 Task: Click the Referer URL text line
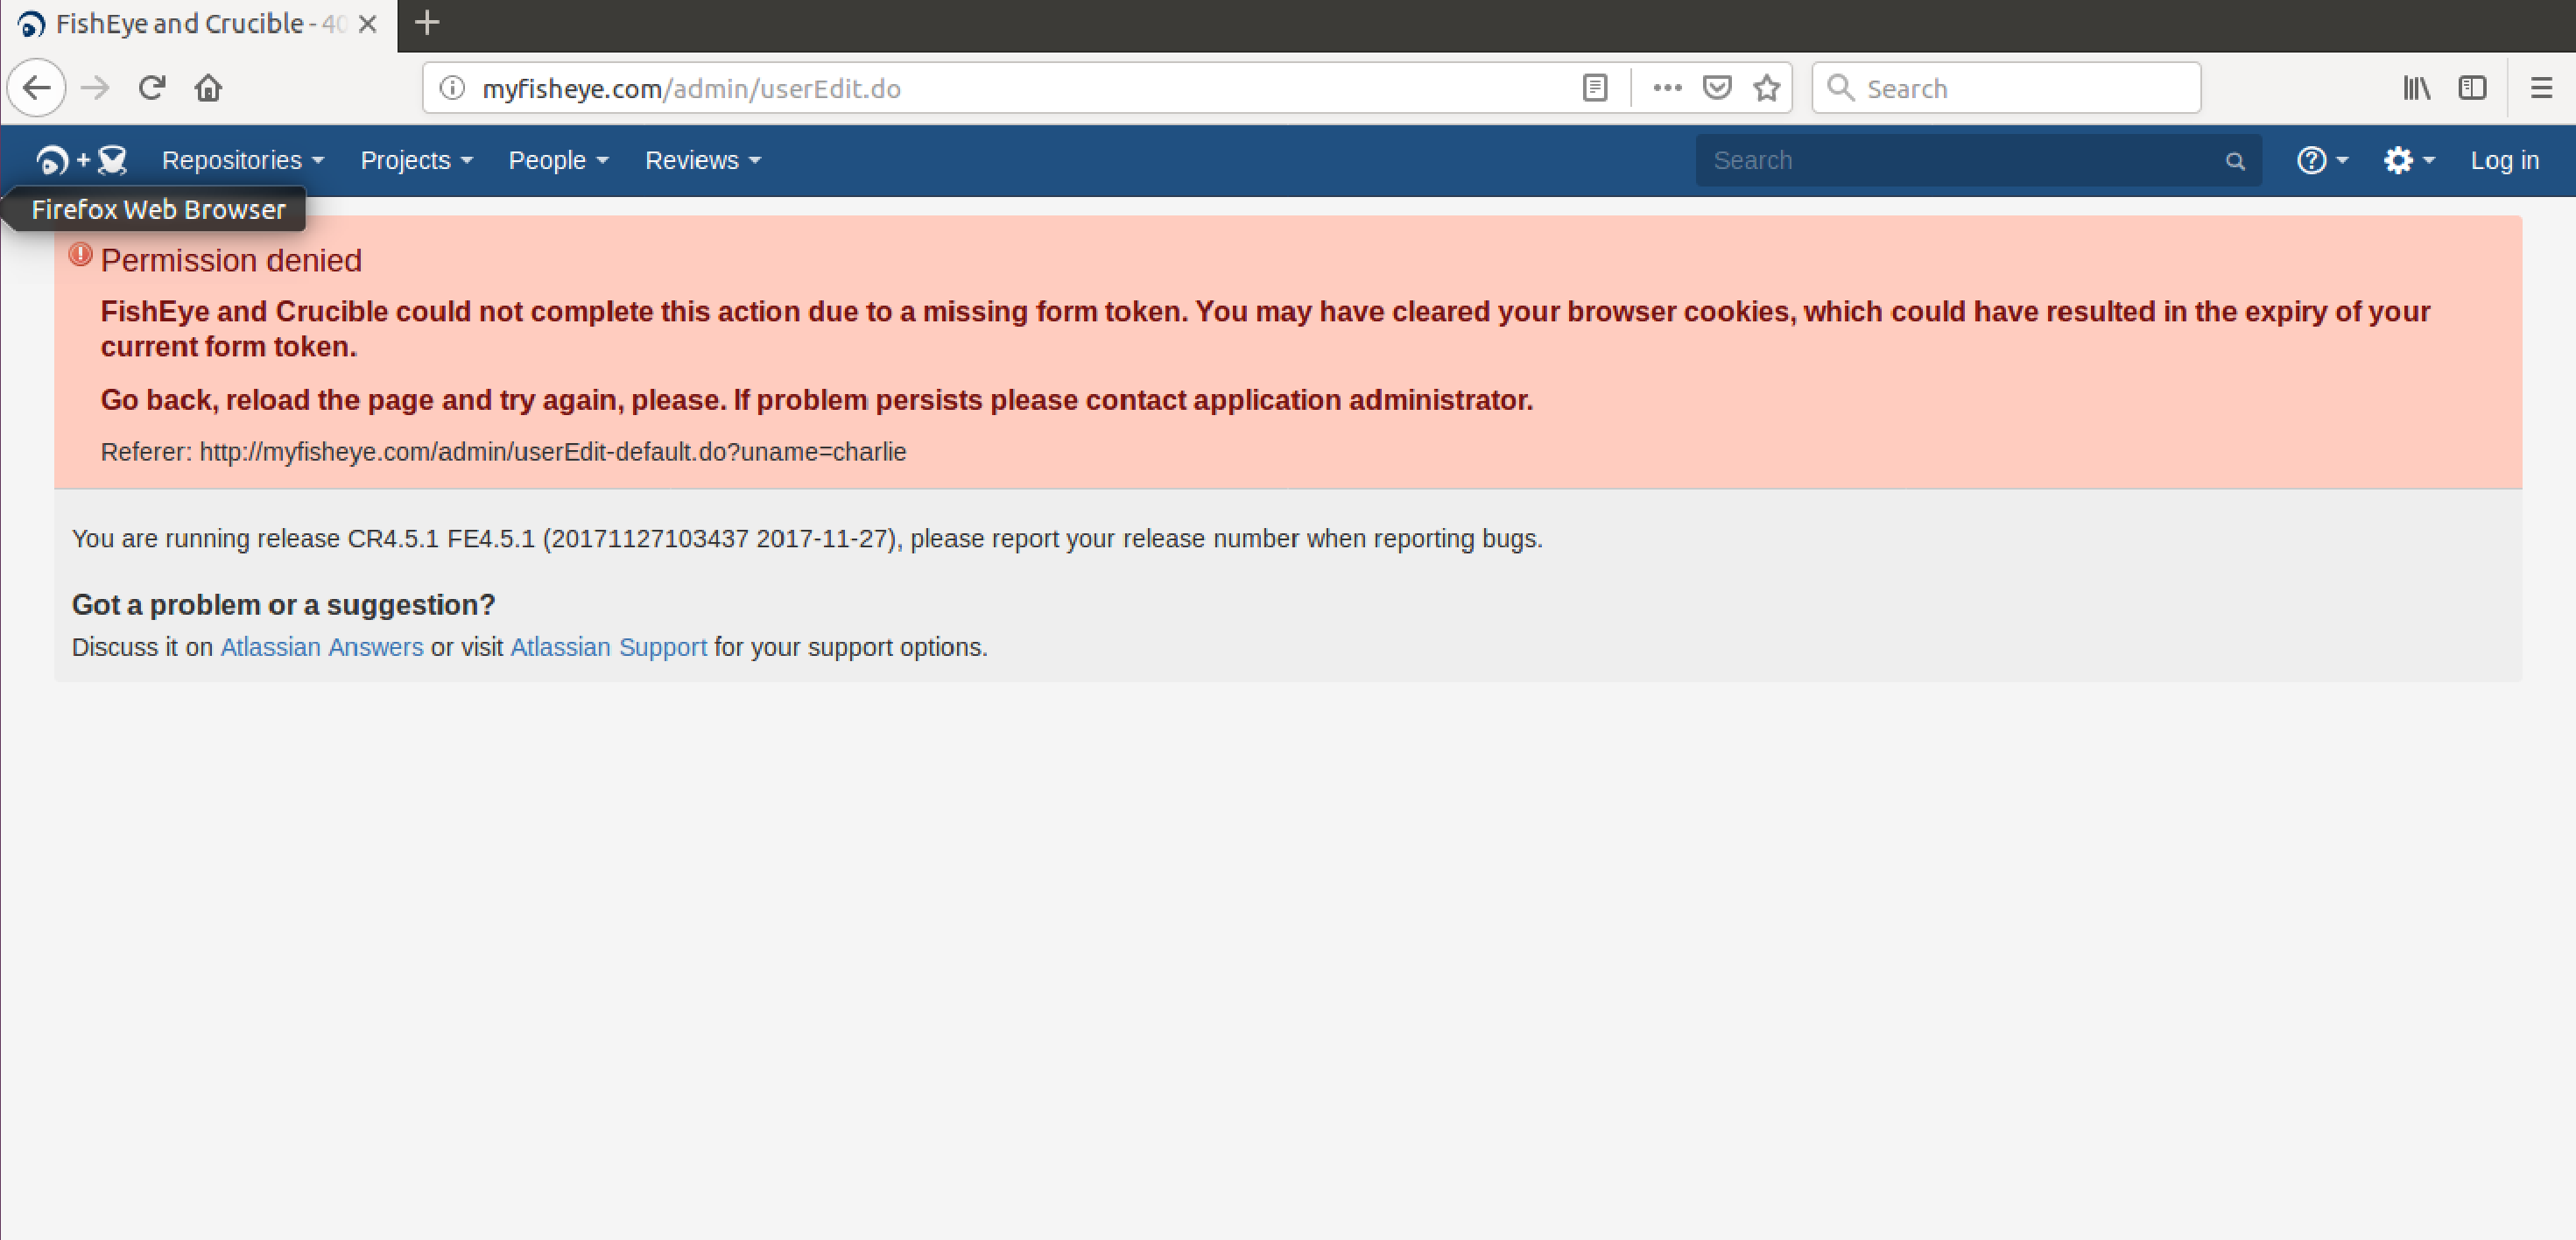503,452
